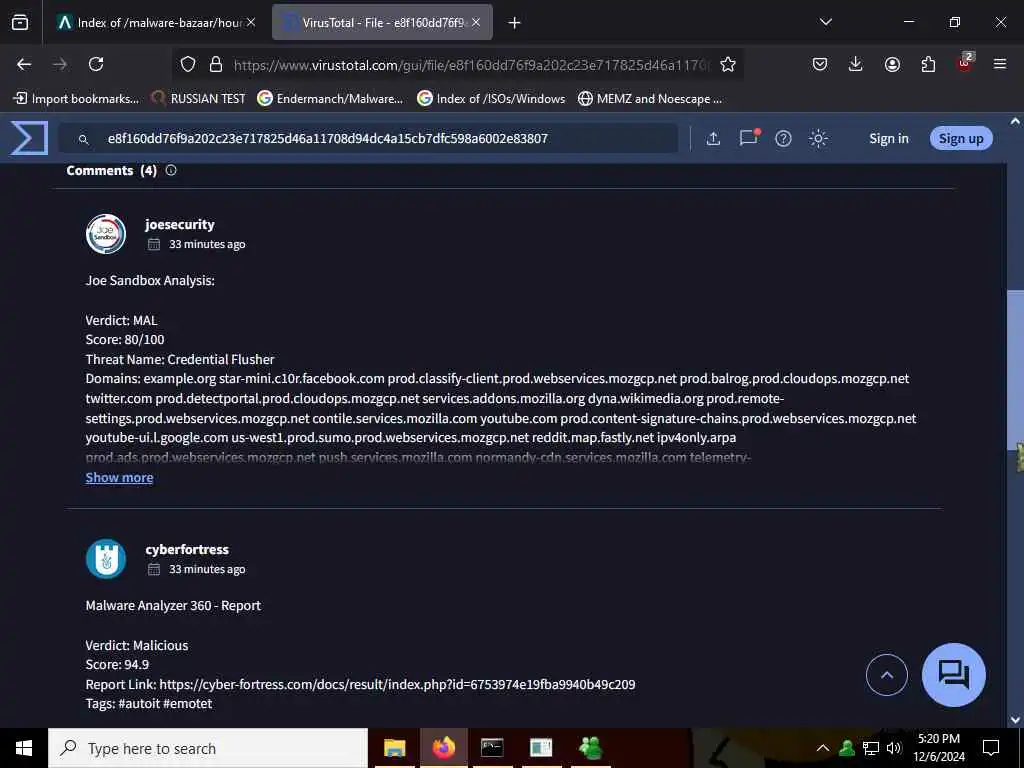Expand Joe Sandbox comment with Show more
This screenshot has width=1024, height=768.
(120, 477)
